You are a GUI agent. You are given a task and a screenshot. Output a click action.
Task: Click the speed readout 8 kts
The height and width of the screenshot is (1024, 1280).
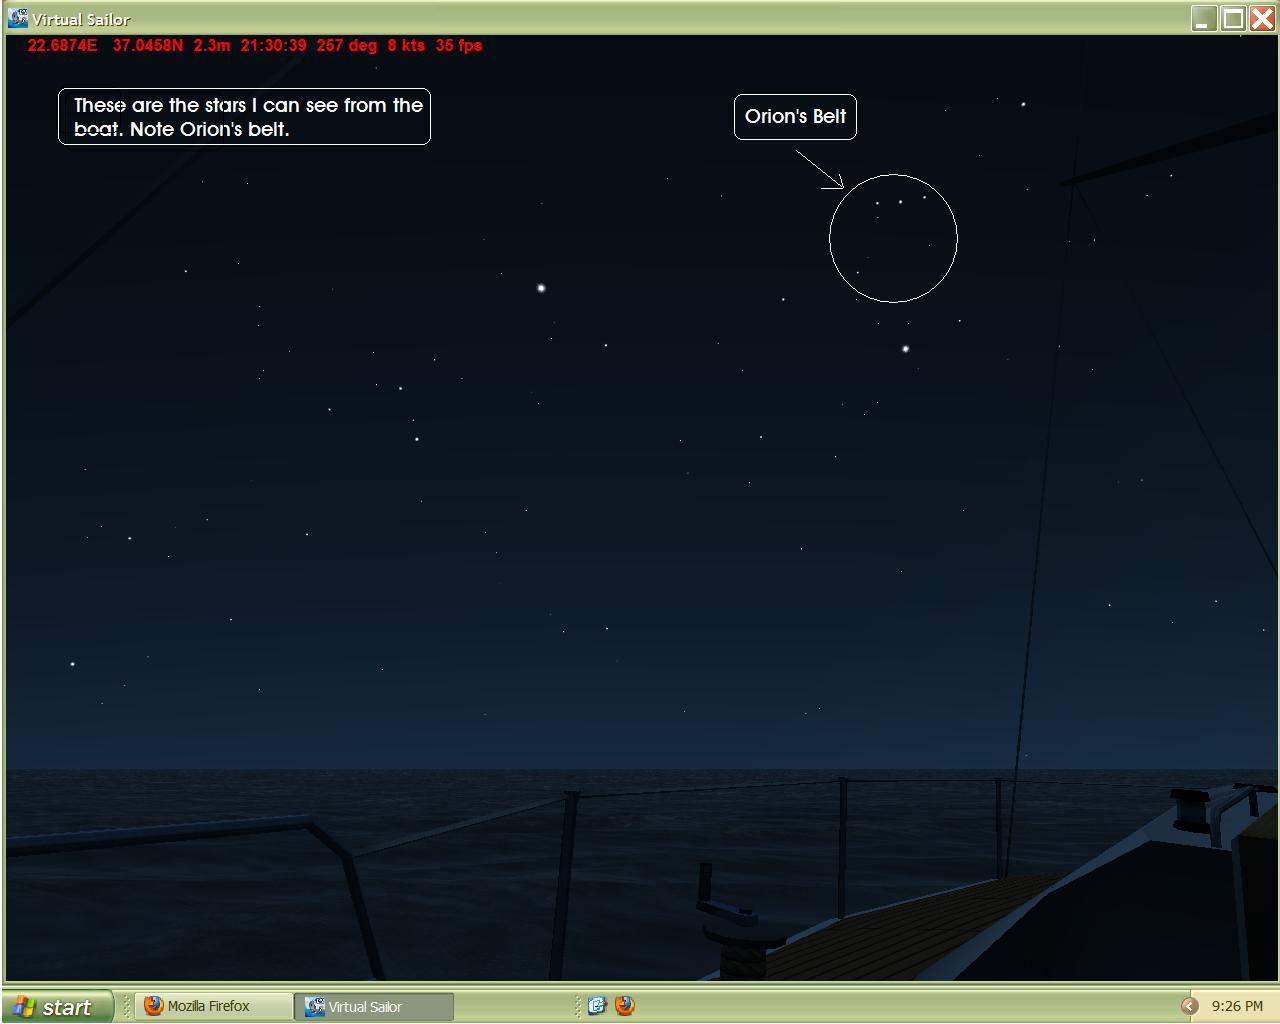tap(406, 45)
